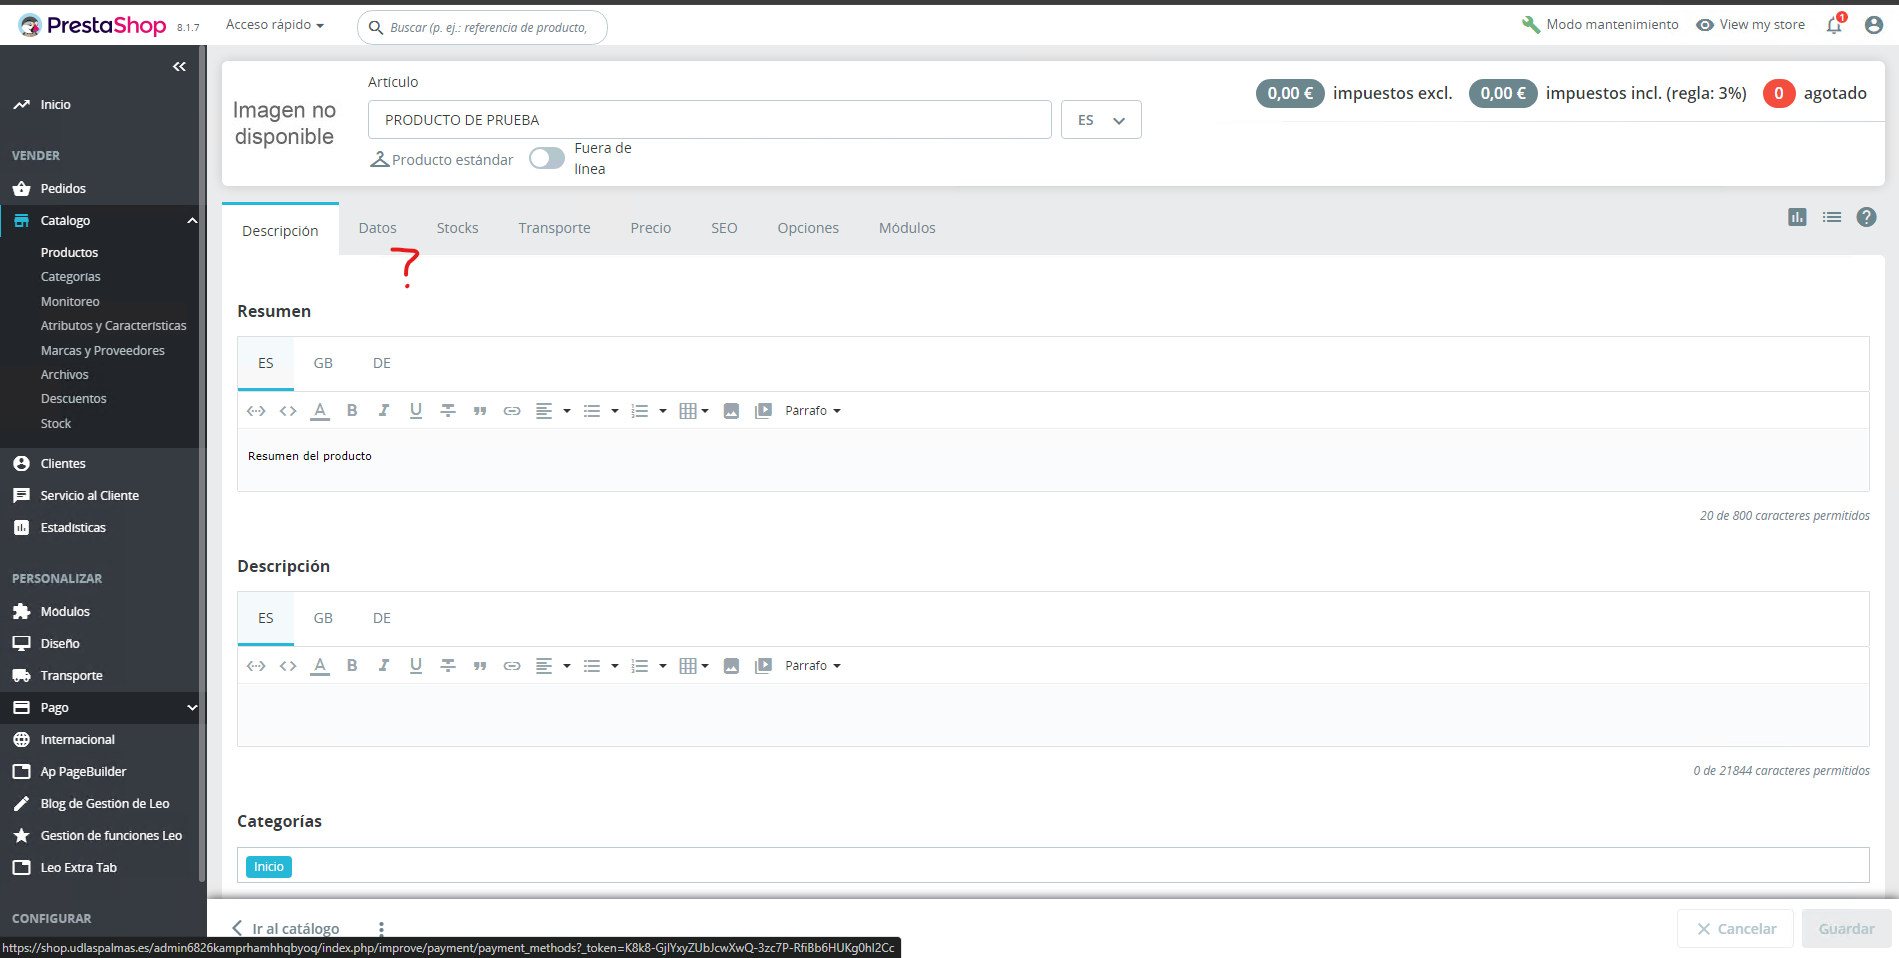Open the notifications bell
The width and height of the screenshot is (1899, 958).
[1834, 25]
